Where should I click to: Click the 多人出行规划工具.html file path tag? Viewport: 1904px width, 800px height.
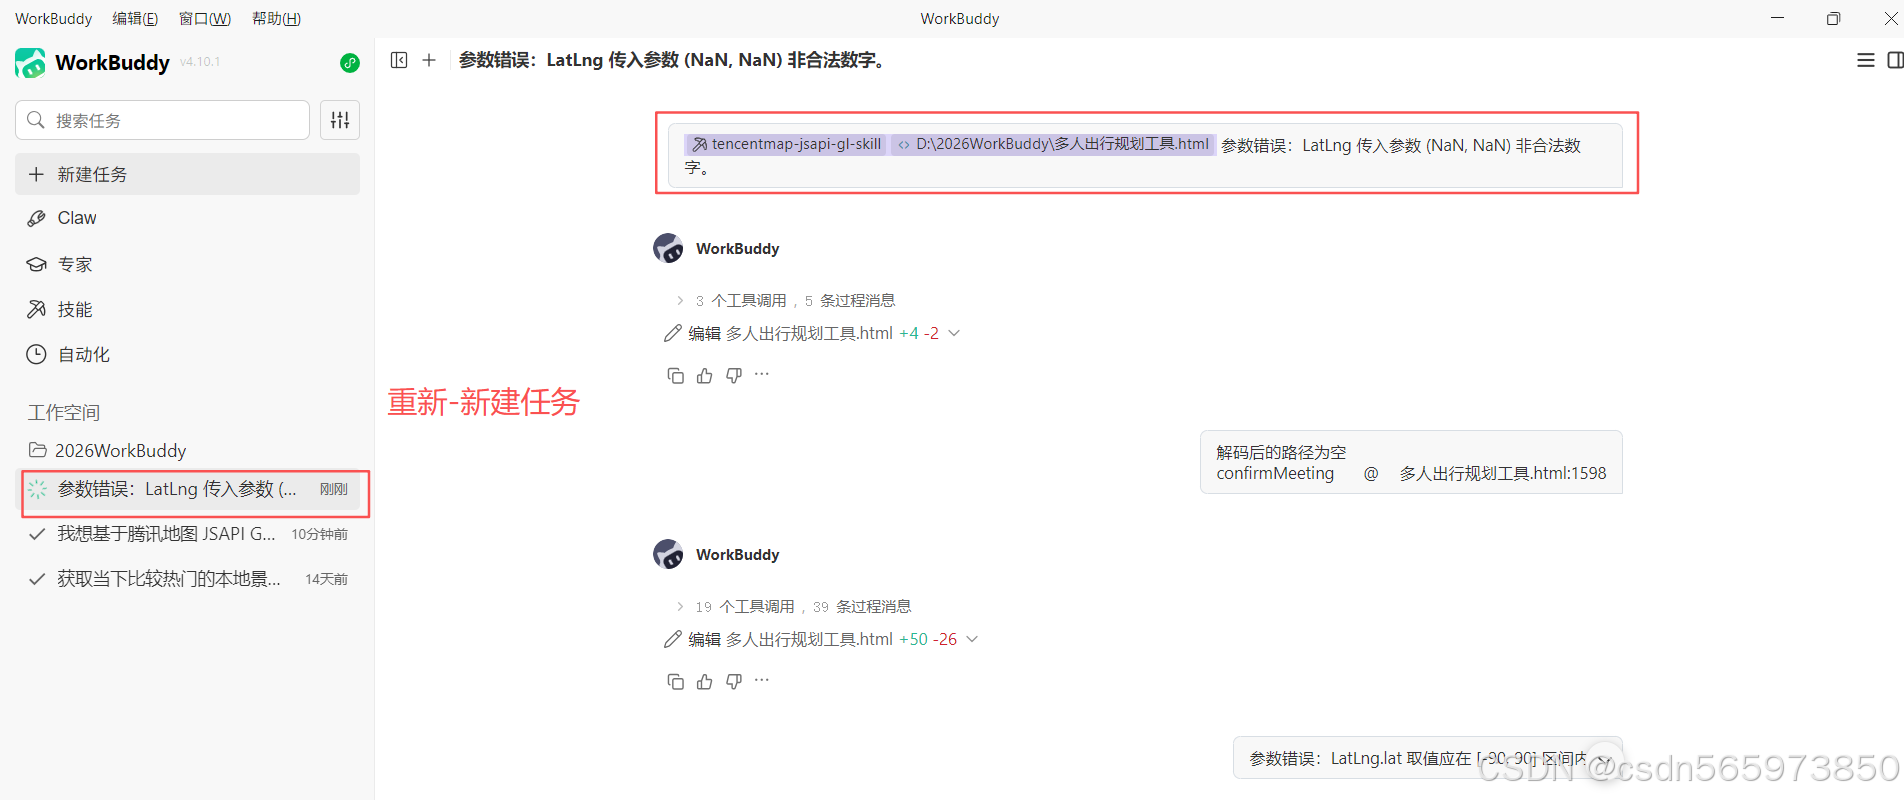pyautogui.click(x=1053, y=144)
